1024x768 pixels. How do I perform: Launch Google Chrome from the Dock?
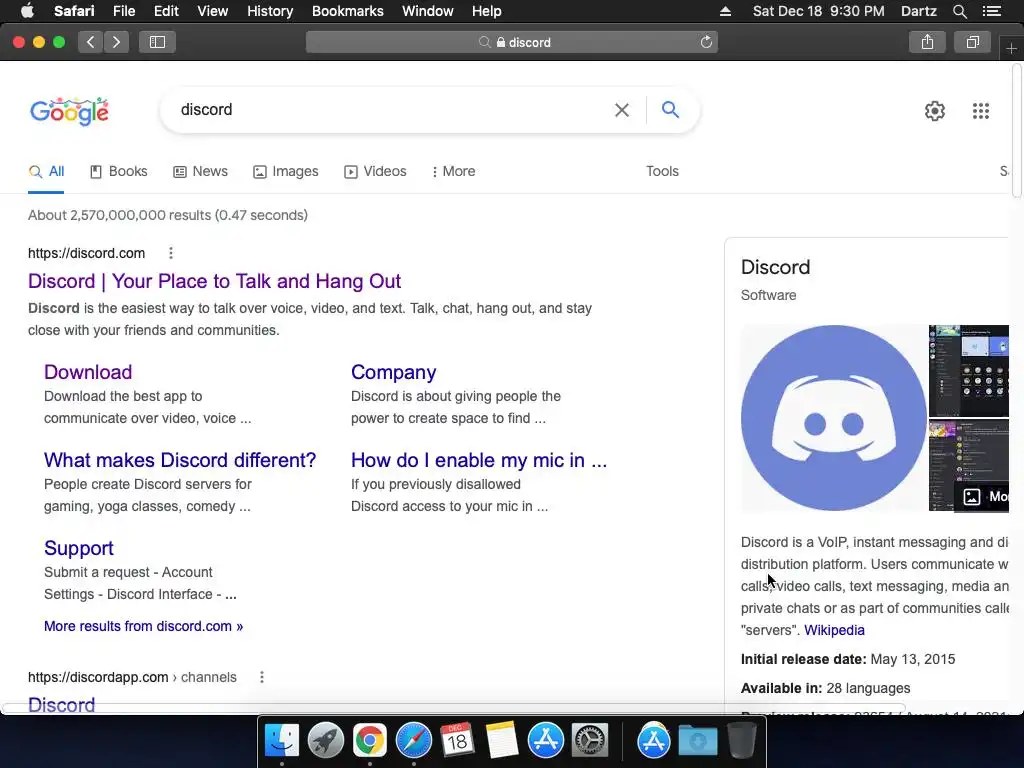(370, 741)
